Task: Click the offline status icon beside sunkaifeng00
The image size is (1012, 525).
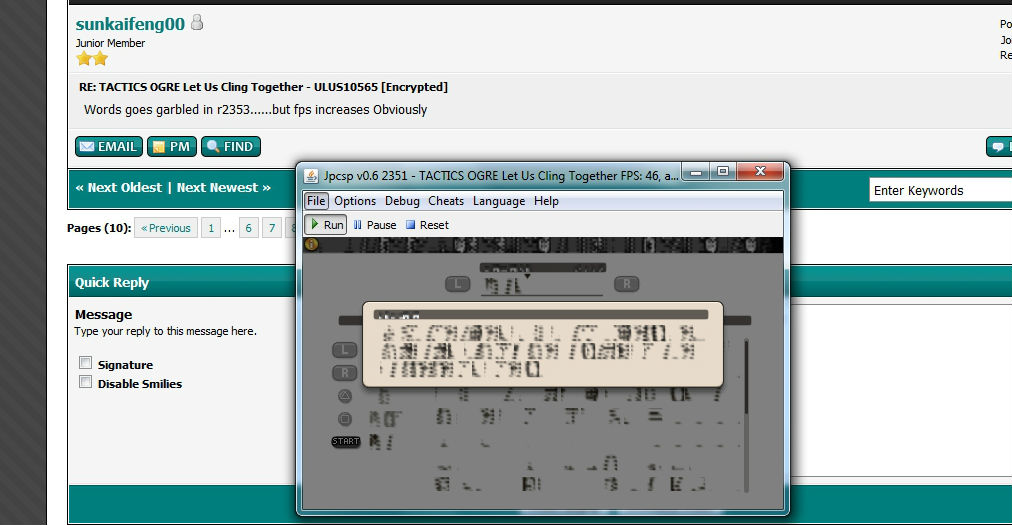Action: click(x=197, y=23)
